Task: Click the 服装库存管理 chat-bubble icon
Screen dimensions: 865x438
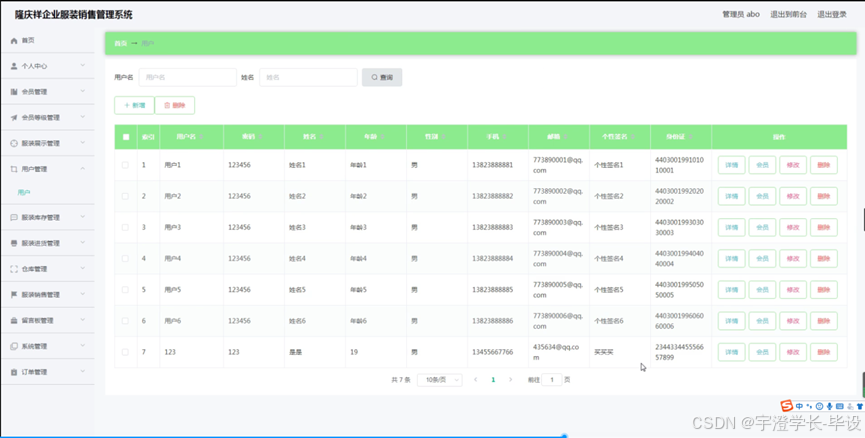Action: [14, 217]
